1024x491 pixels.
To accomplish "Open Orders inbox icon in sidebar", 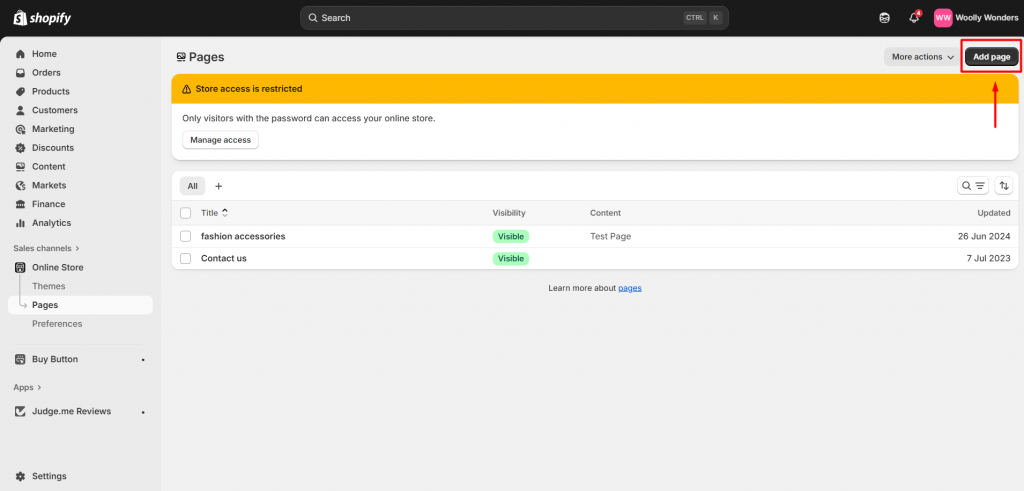I will click(20, 73).
